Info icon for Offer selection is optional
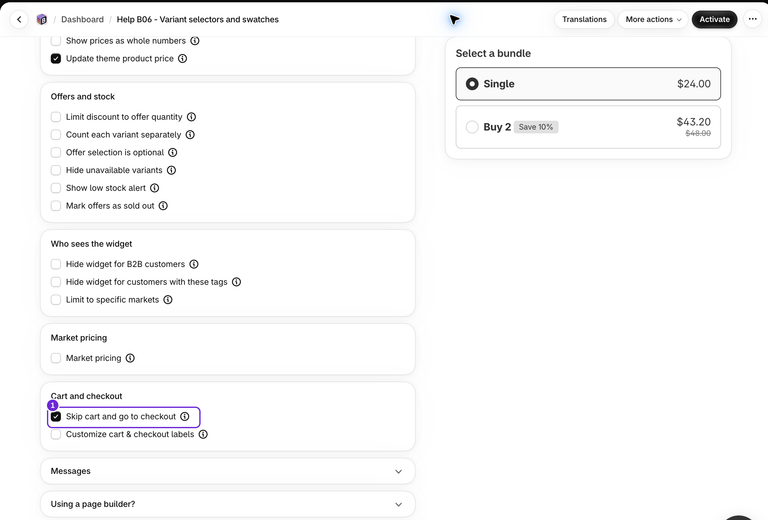The image size is (768, 520). pyautogui.click(x=173, y=152)
